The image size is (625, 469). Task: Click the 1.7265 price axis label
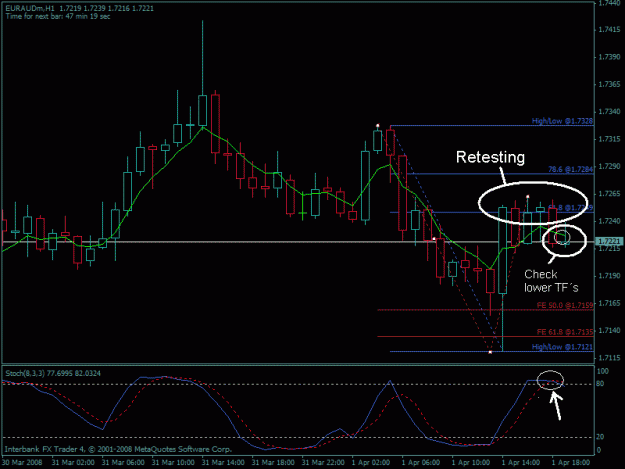click(609, 194)
